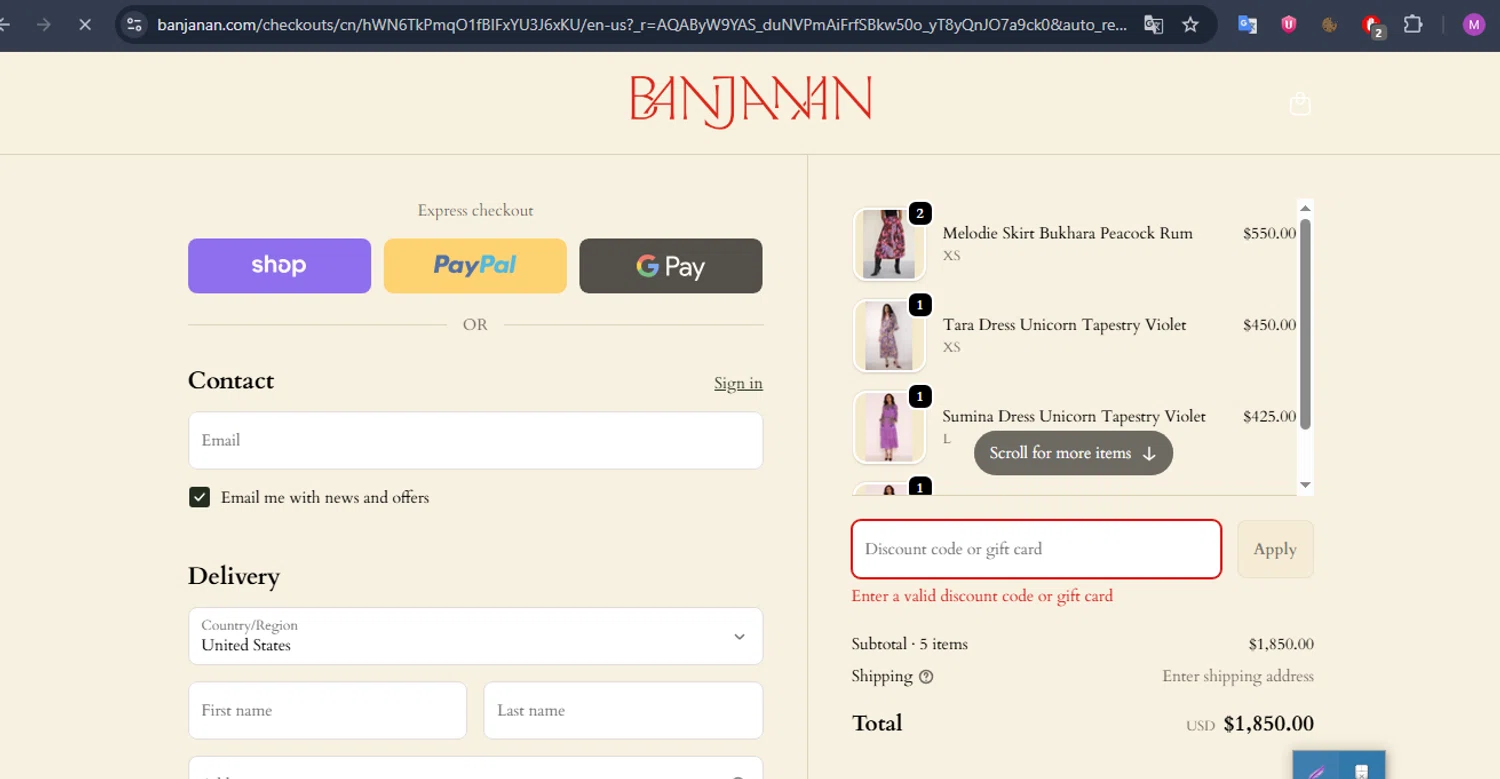Image resolution: width=1500 pixels, height=779 pixels.
Task: Open the uBlock shield extension icon
Action: [1289, 25]
